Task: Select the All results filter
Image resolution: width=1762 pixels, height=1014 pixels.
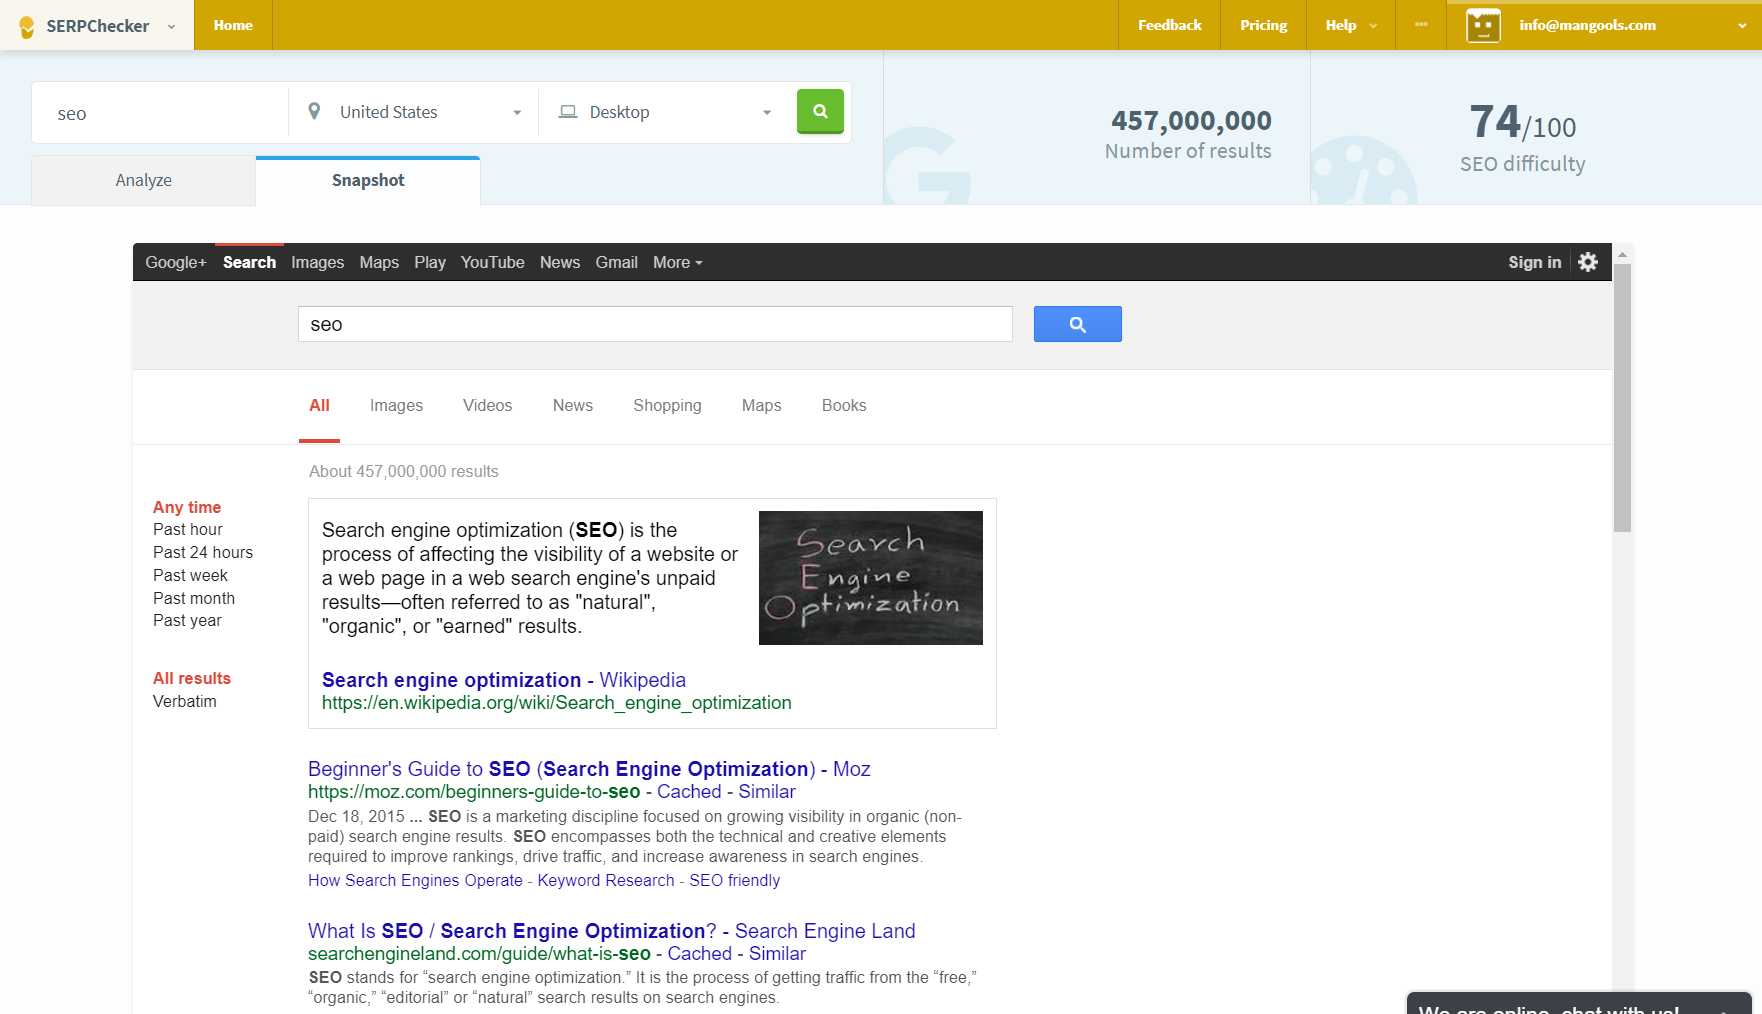Action: point(192,678)
